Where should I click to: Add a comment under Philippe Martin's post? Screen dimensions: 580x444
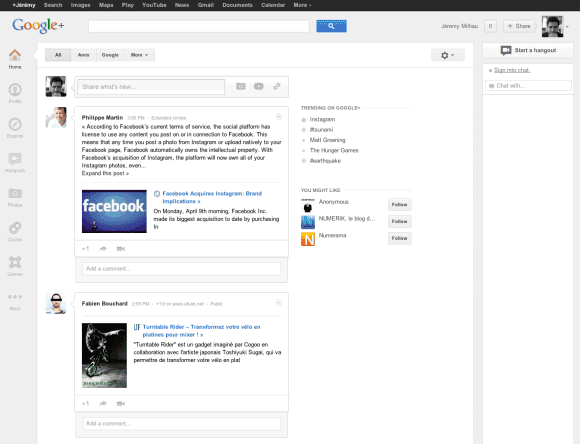pos(182,269)
